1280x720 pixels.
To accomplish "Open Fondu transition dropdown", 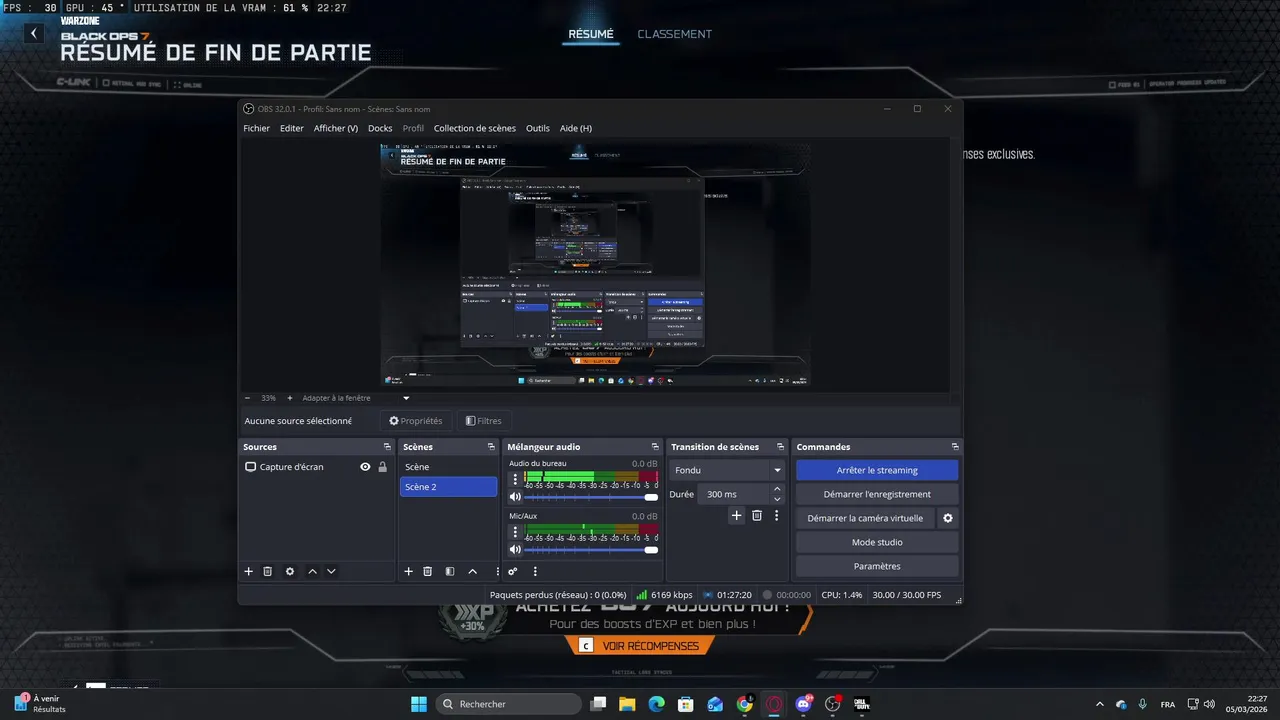I will click(x=727, y=470).
